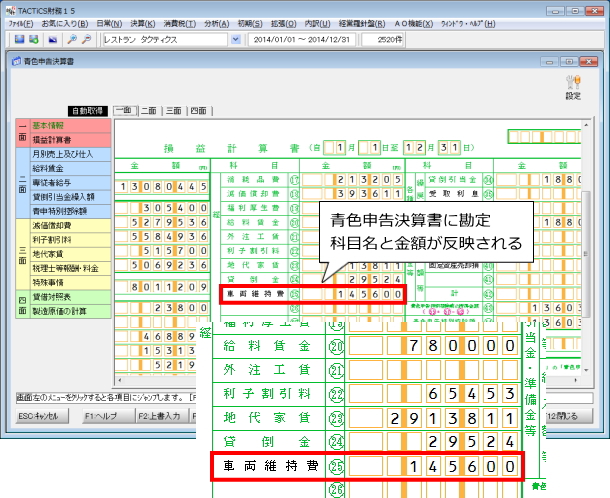610x498 pixels.
Task: Click the F12:閉じる button
Action: (x=569, y=416)
